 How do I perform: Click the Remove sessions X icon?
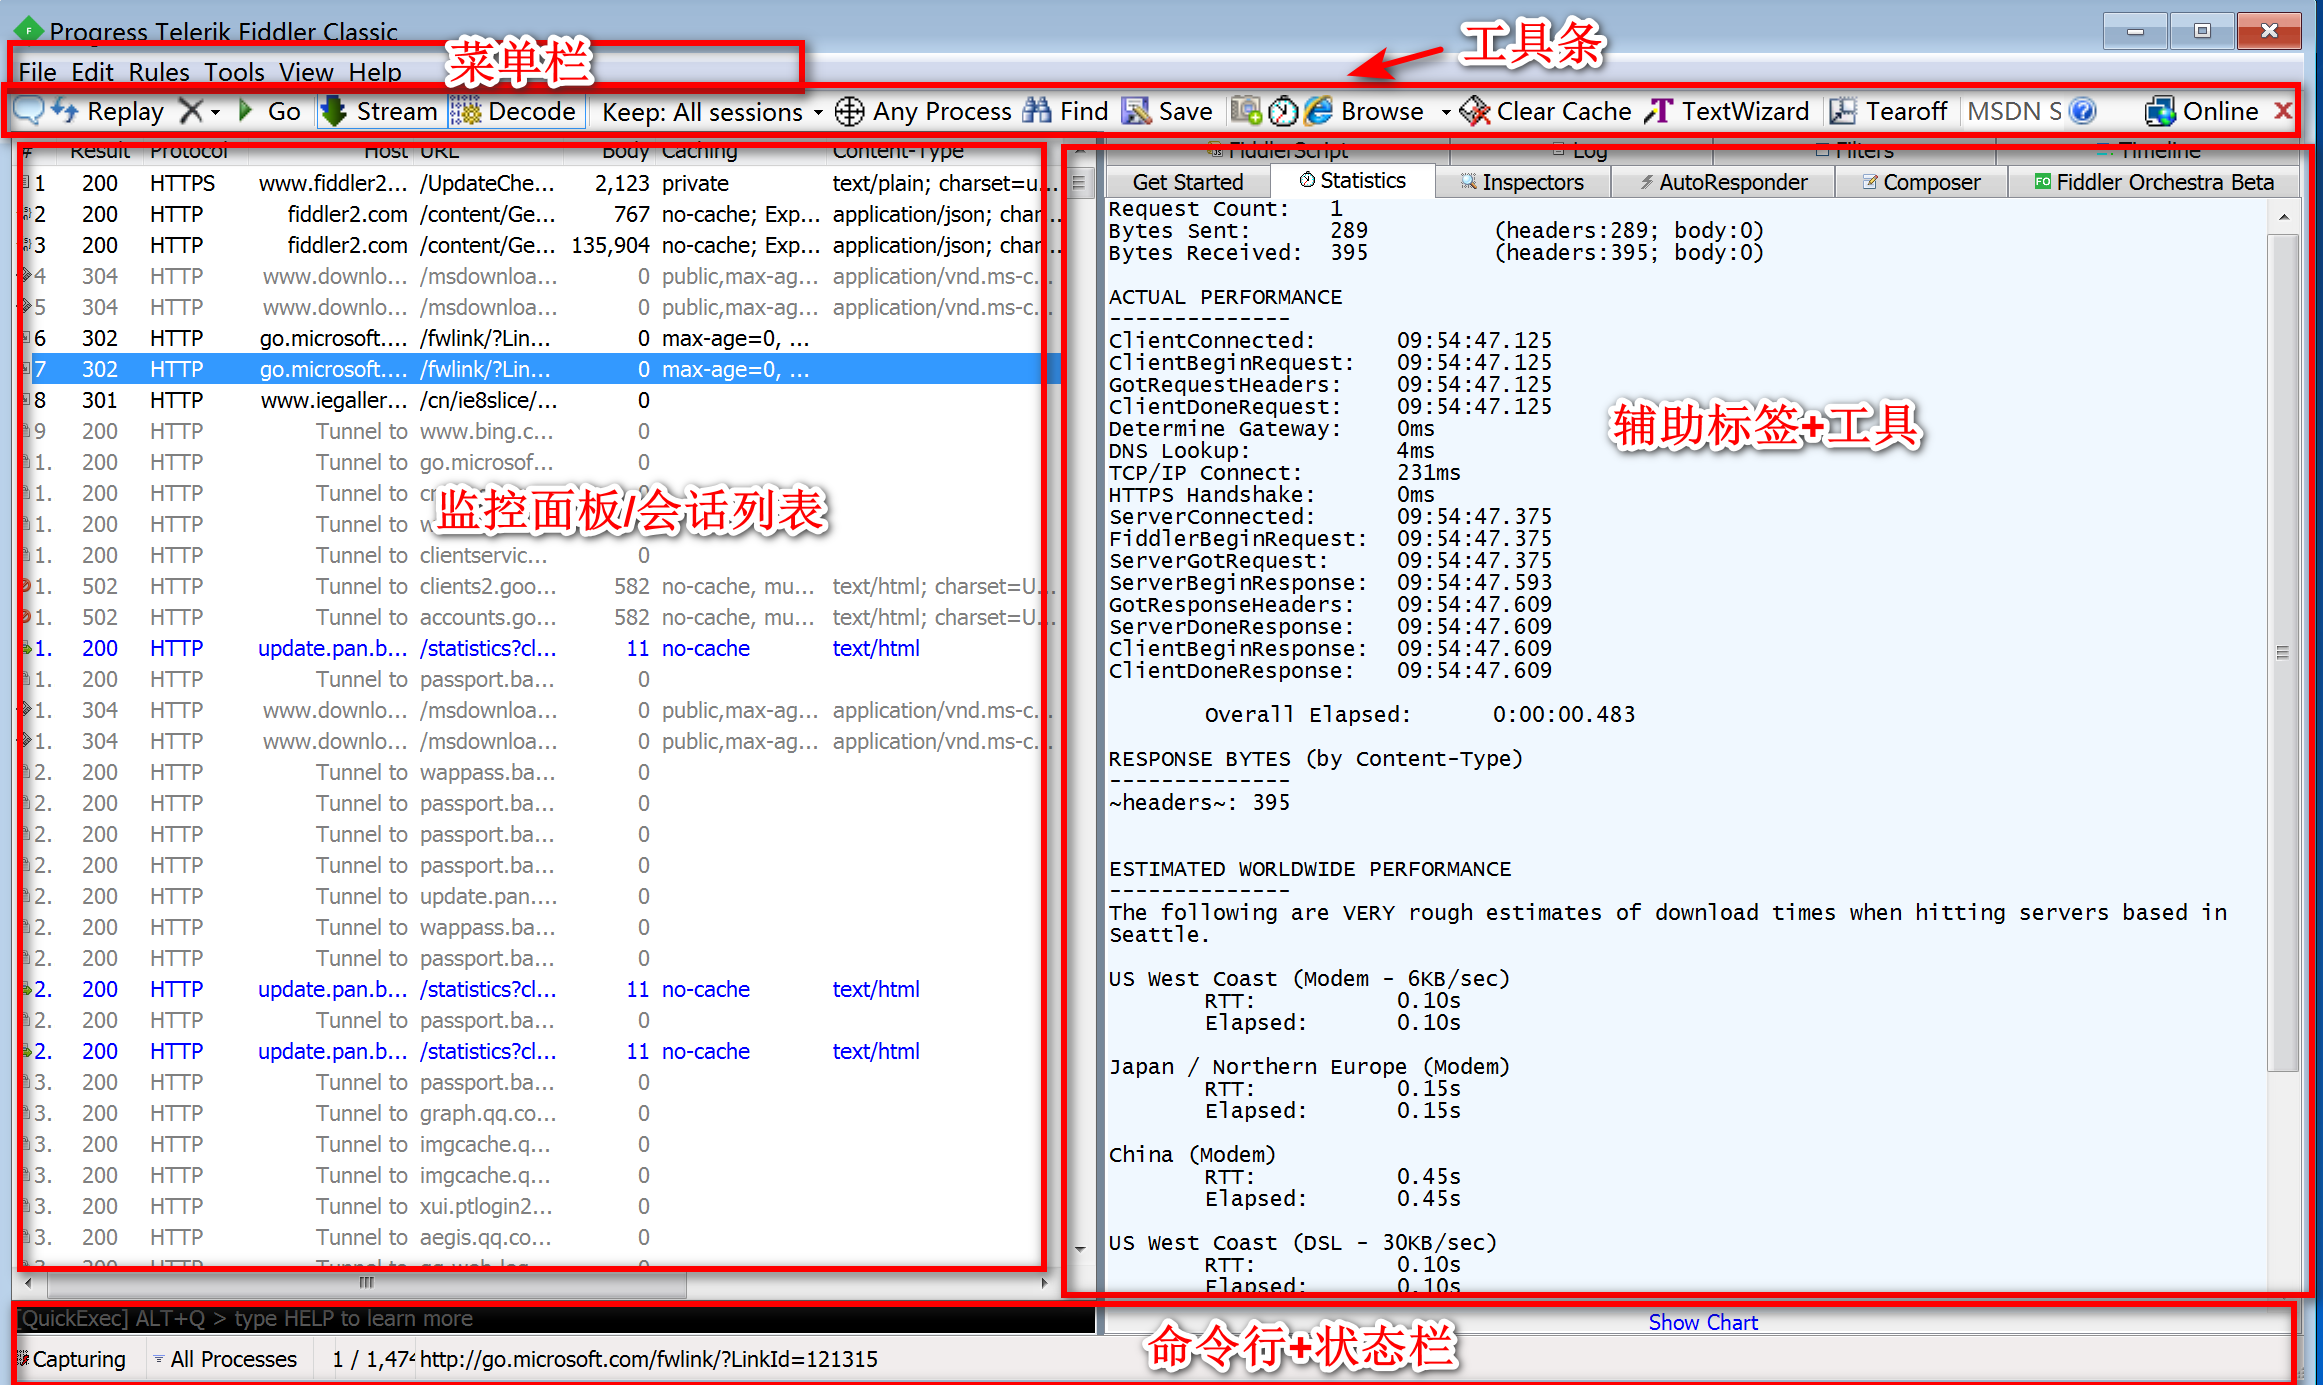coord(190,111)
